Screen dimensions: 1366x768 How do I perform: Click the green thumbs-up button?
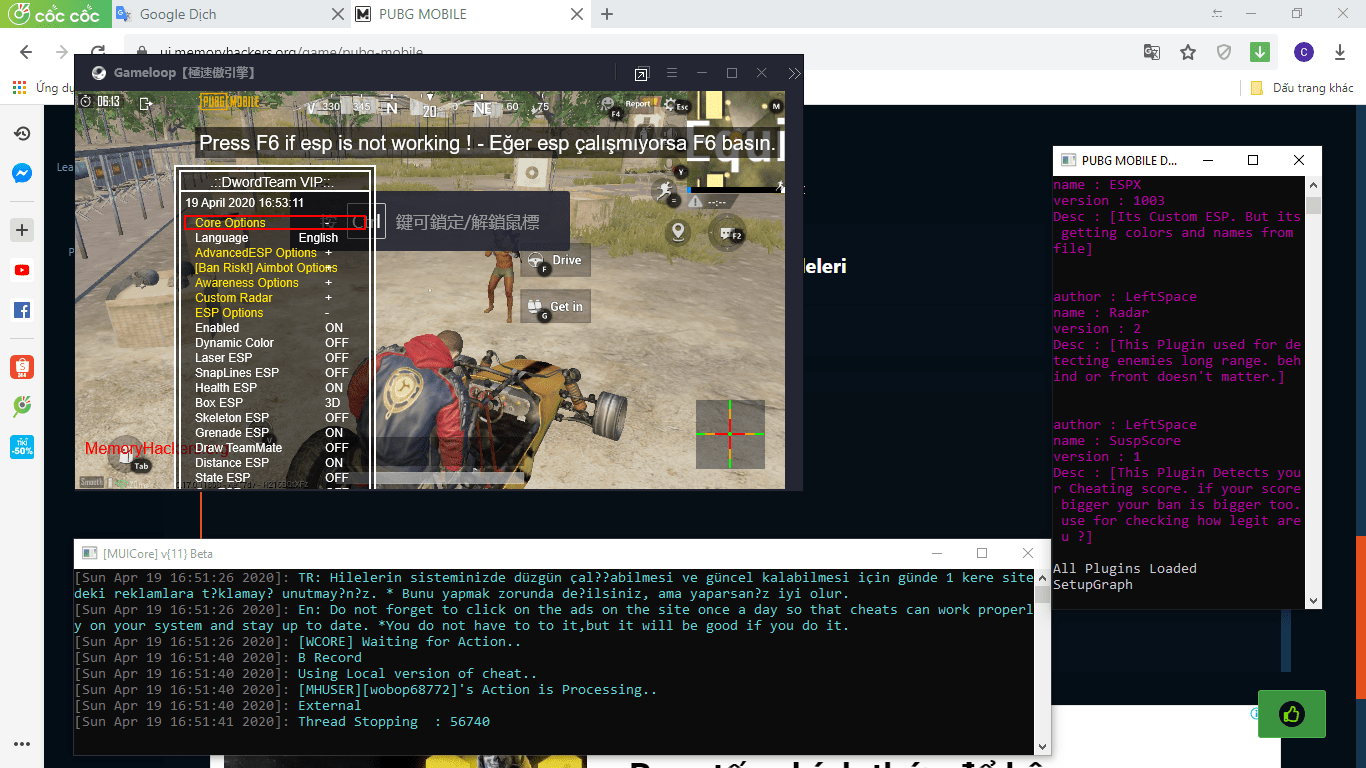tap(1291, 714)
